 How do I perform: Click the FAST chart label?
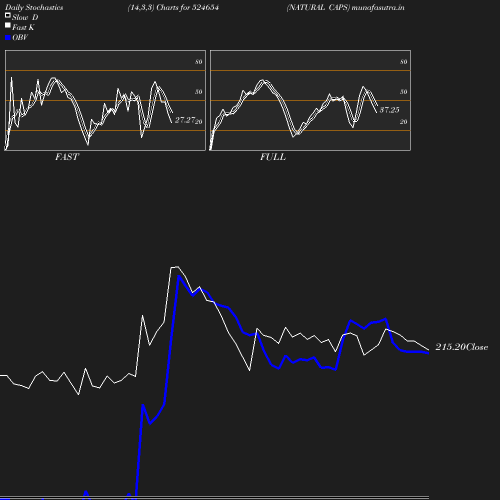67,157
